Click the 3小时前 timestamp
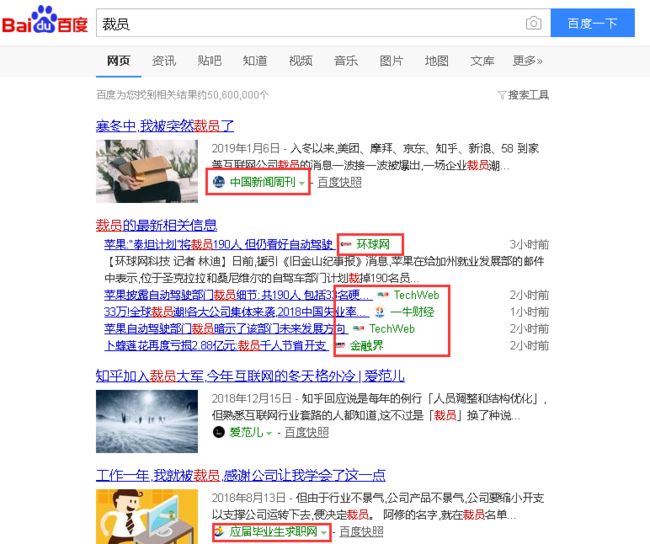This screenshot has width=650, height=544. coord(529,245)
